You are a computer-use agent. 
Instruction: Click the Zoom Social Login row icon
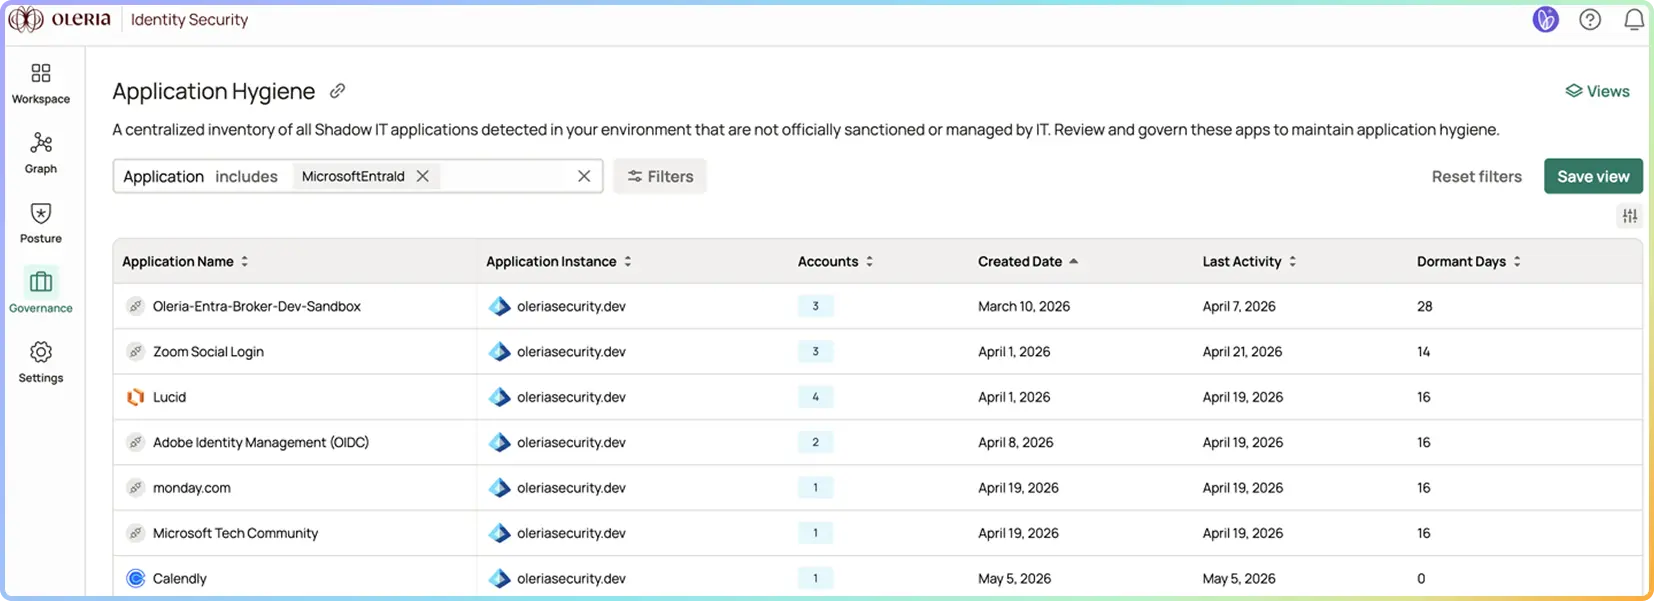(136, 351)
